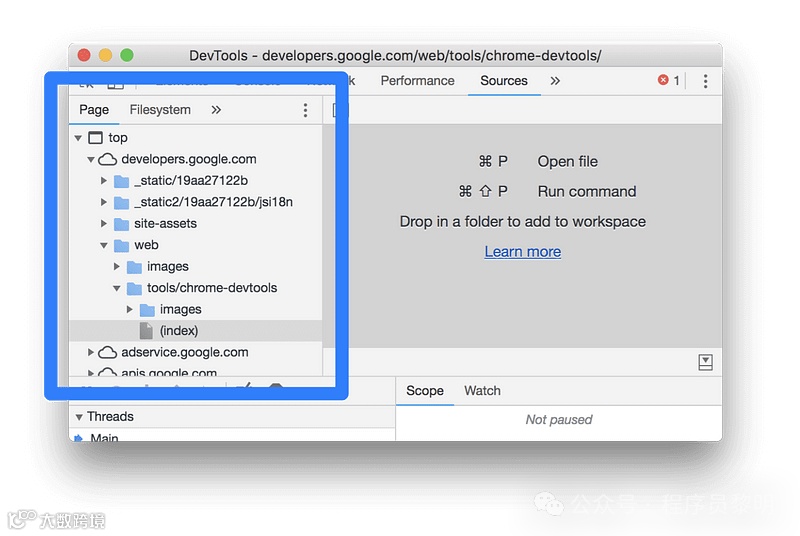Select the developers.google.com label
This screenshot has height=536, width=800.
pos(189,159)
